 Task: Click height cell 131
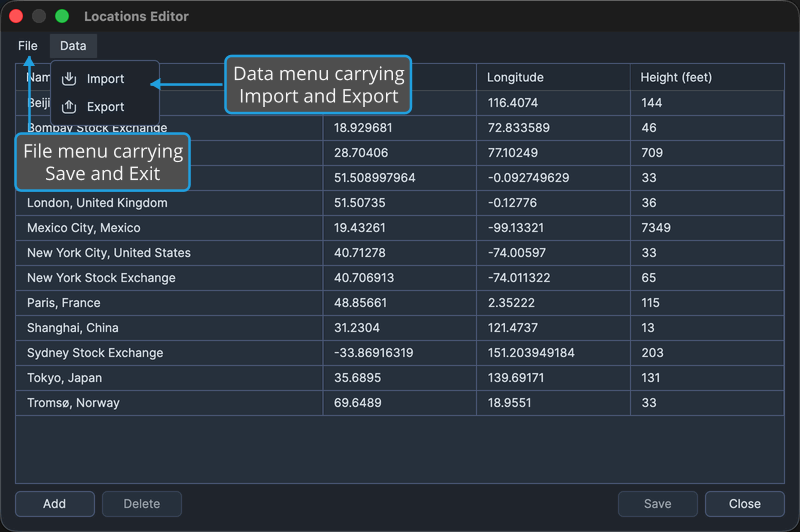click(x=707, y=378)
